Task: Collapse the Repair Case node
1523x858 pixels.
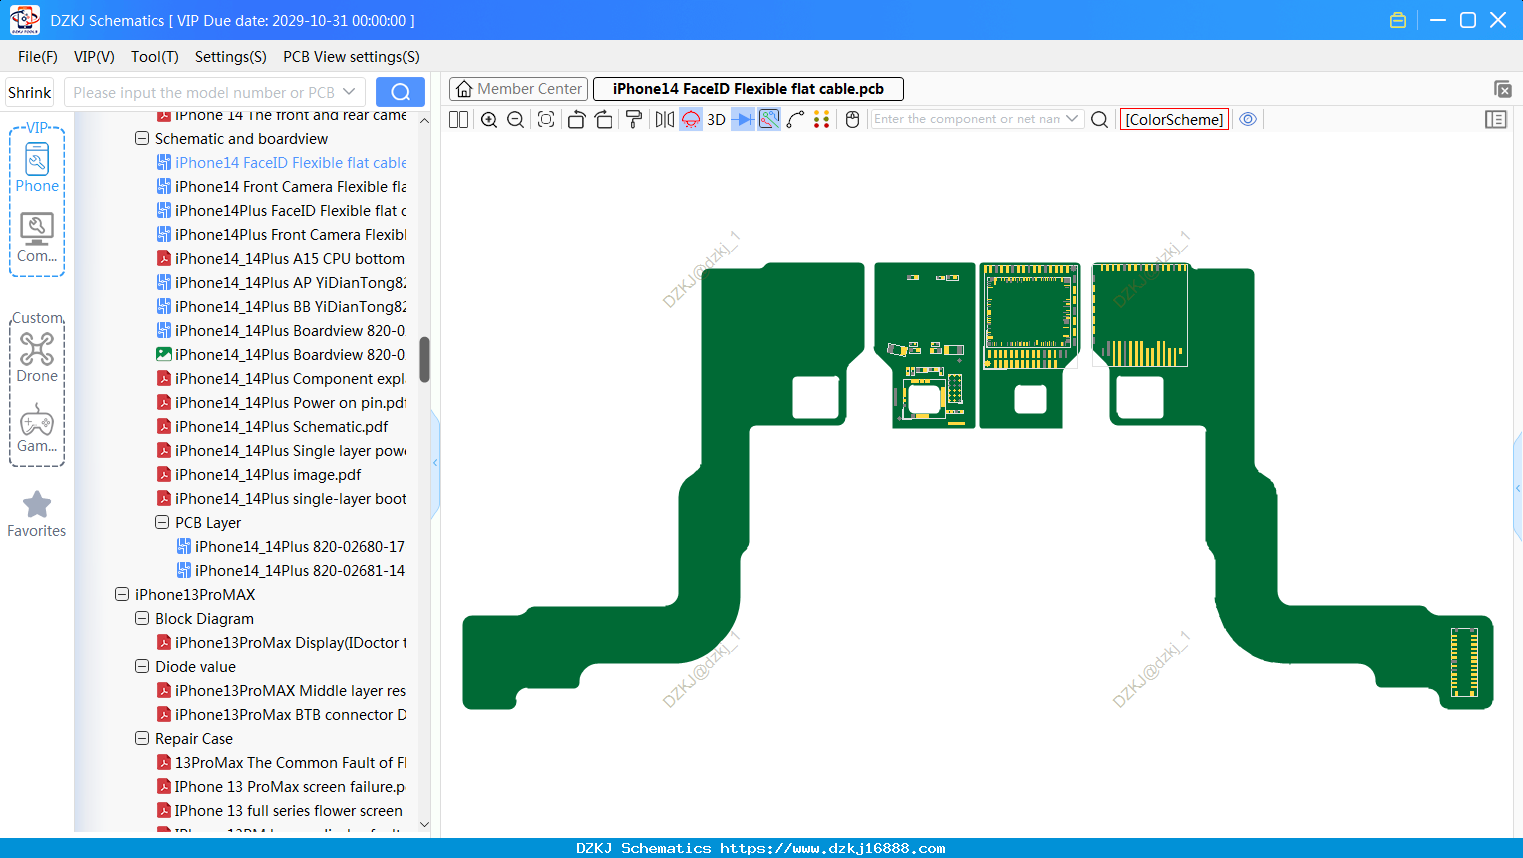Action: click(142, 739)
